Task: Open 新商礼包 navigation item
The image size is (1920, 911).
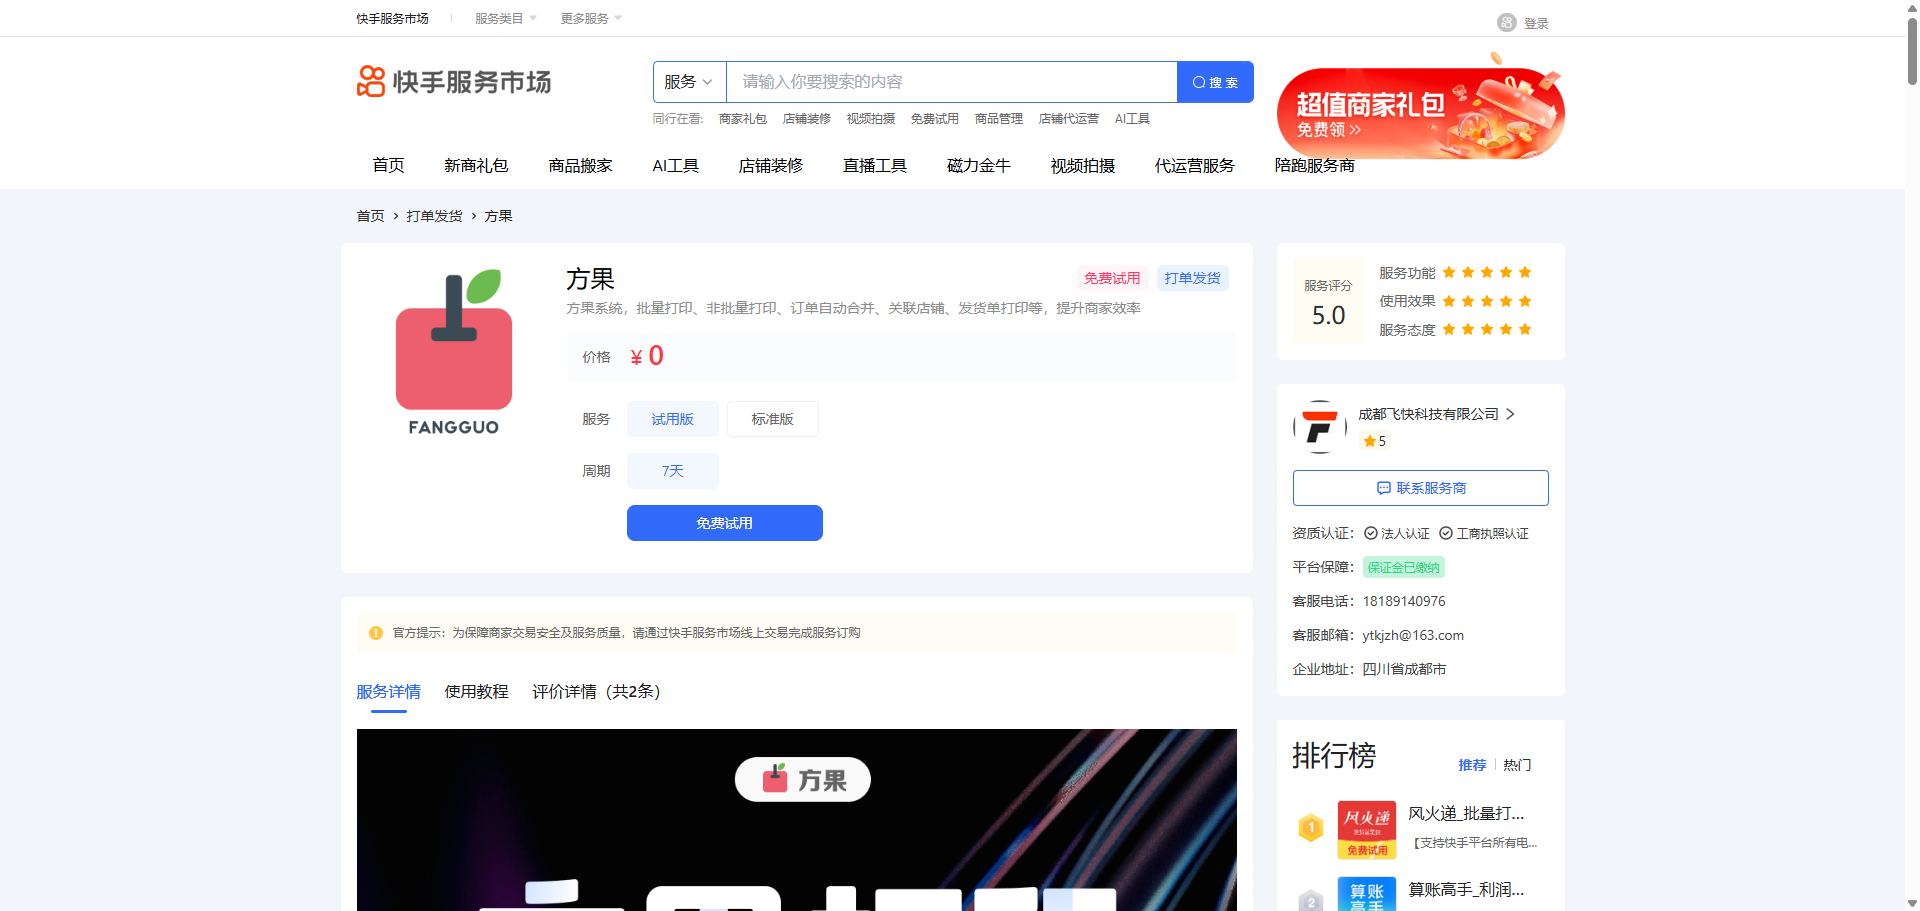Action: (x=477, y=166)
